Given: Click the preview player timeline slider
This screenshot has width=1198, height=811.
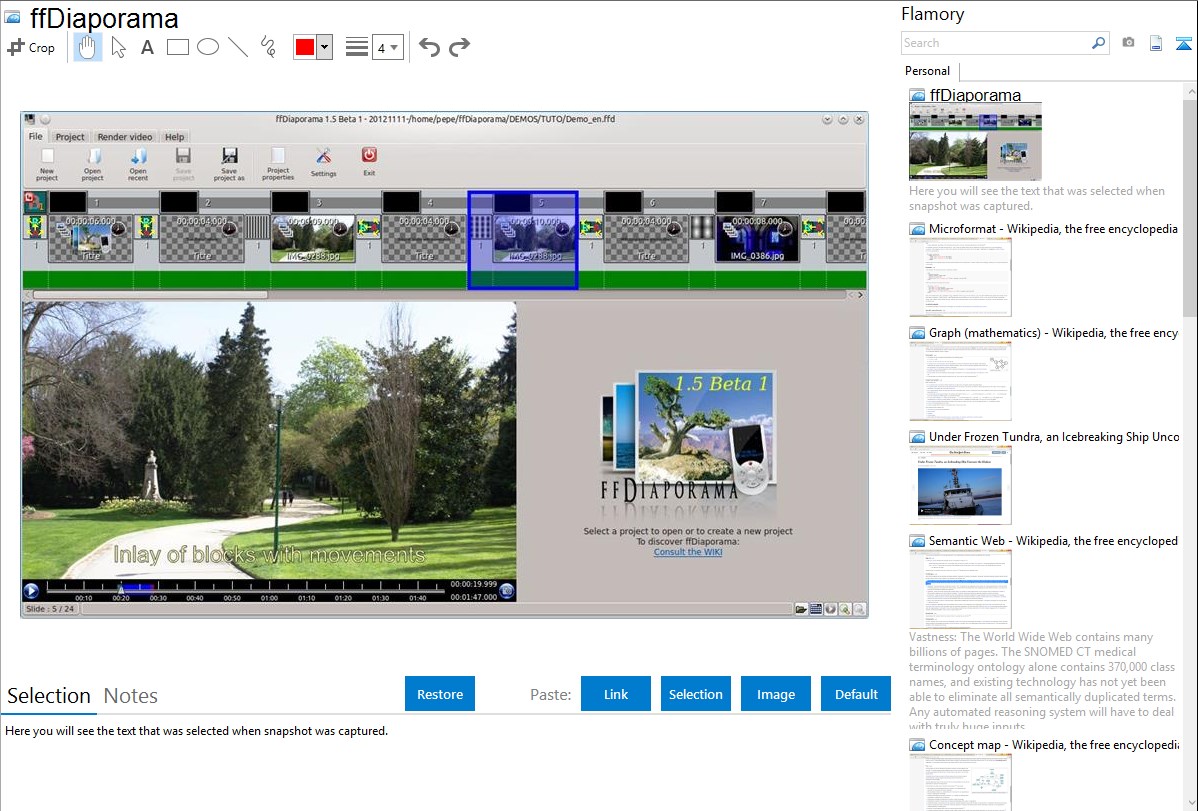Looking at the screenshot, I should pyautogui.click(x=244, y=589).
